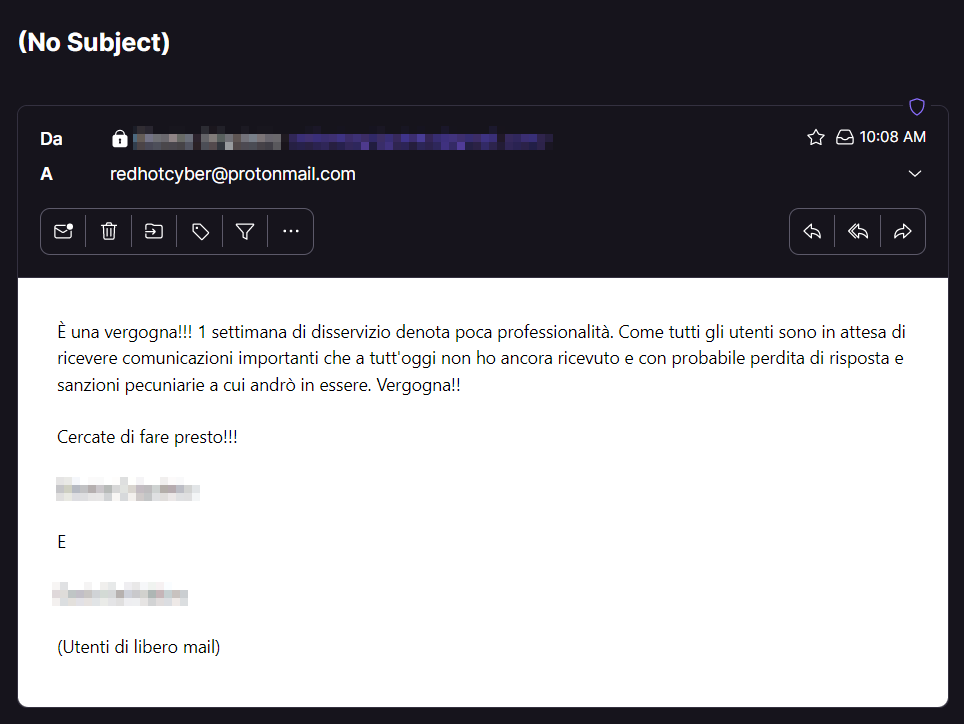Click the sender encryption lock icon
This screenshot has width=964, height=724.
[x=120, y=138]
